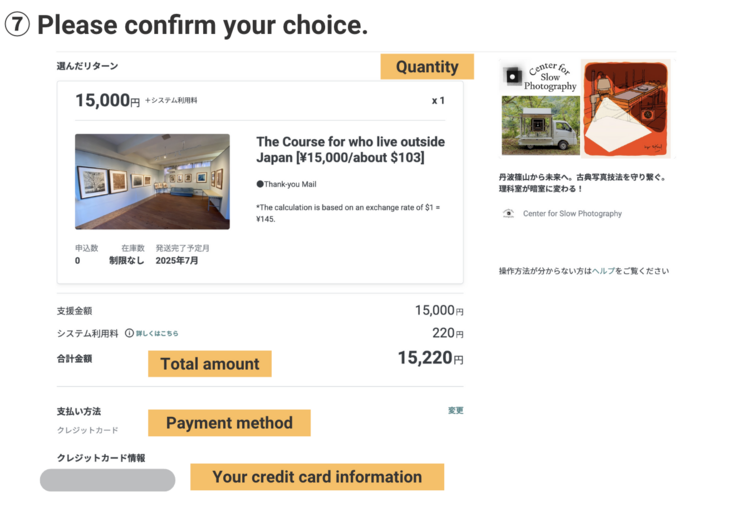The image size is (736, 512).
Task: Click the greyed-out credit card number field
Action: pos(107,480)
